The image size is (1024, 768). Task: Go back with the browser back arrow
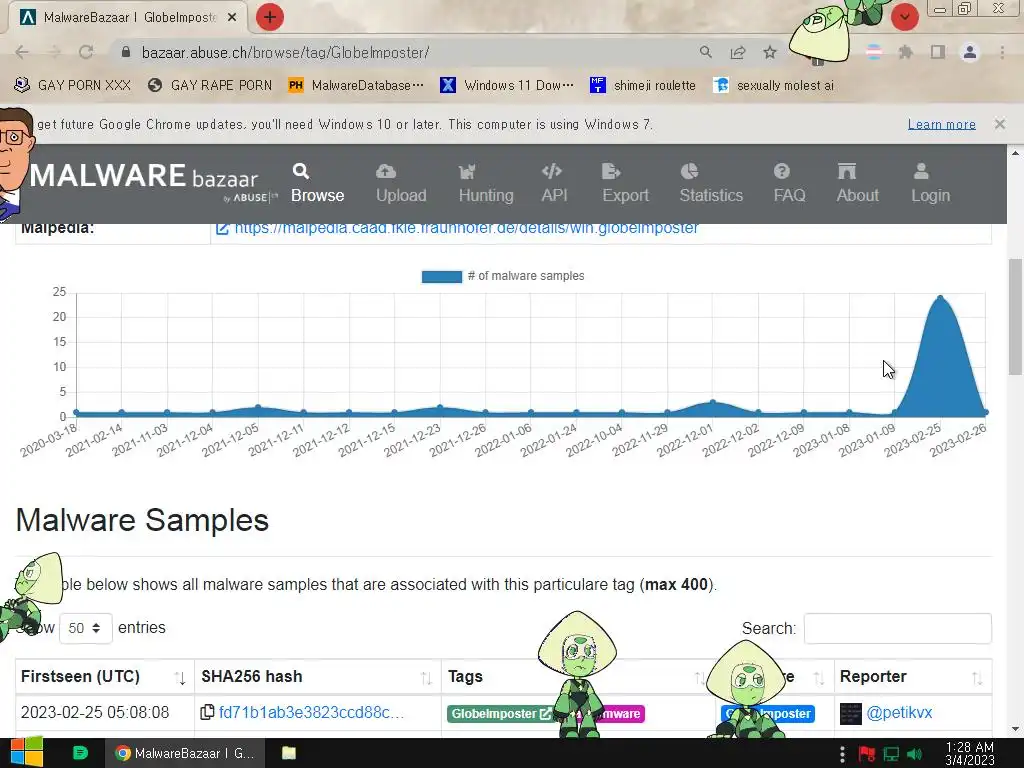pos(22,52)
